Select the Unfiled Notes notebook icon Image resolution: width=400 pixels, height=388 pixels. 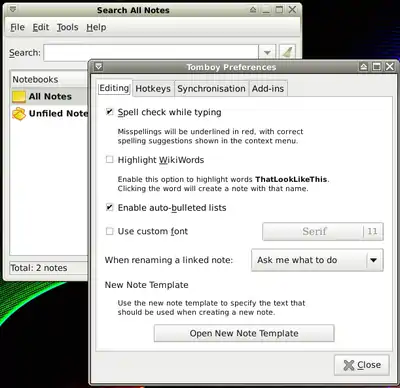(19, 114)
